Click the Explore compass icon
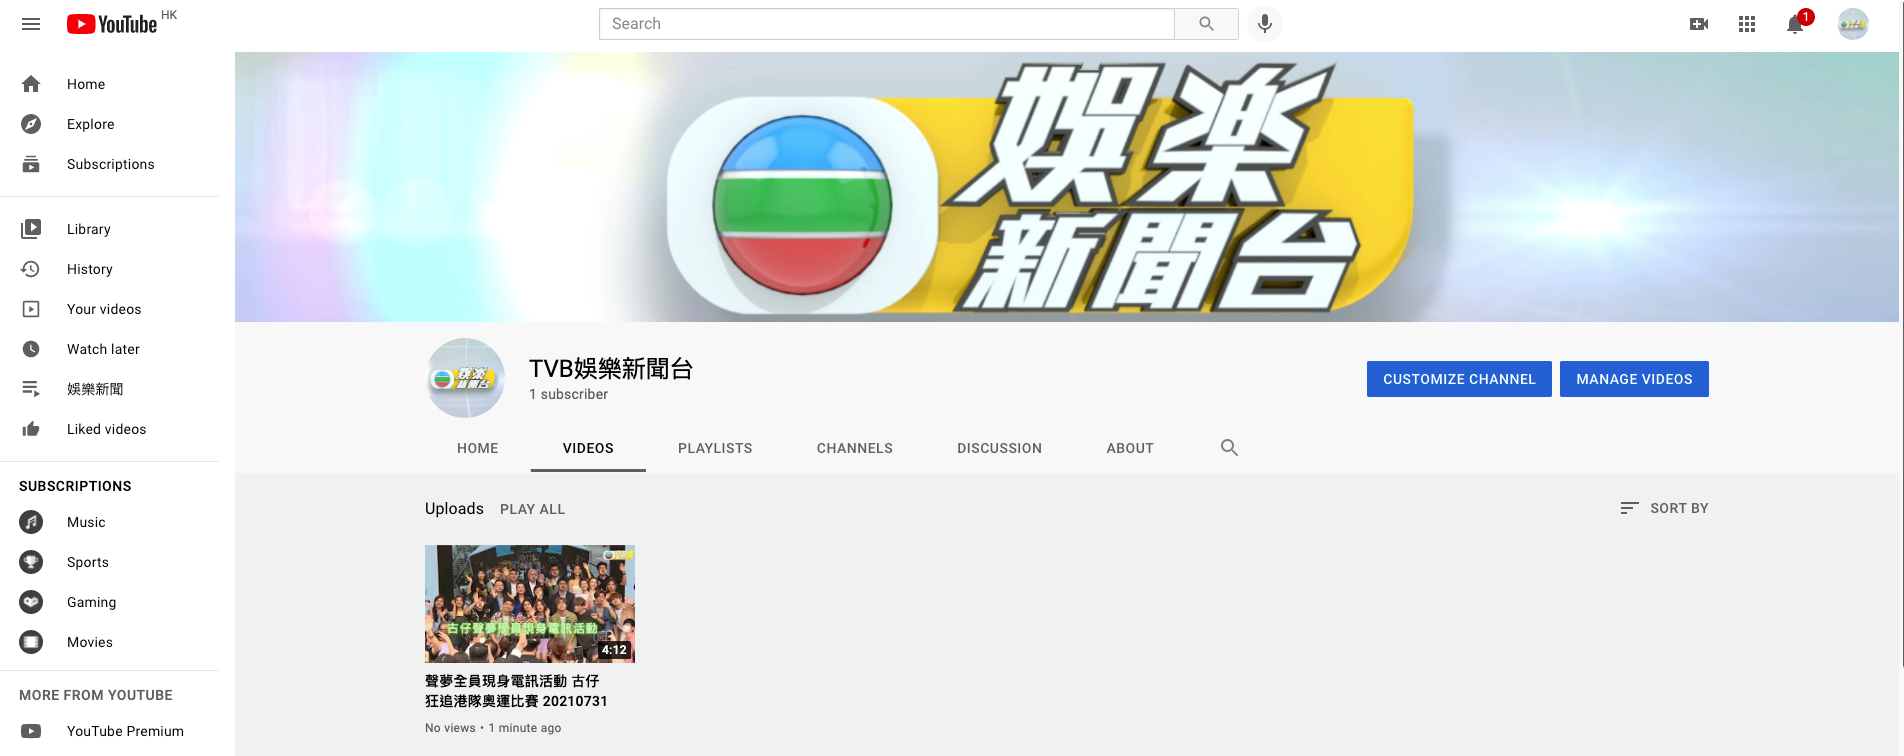 tap(31, 124)
